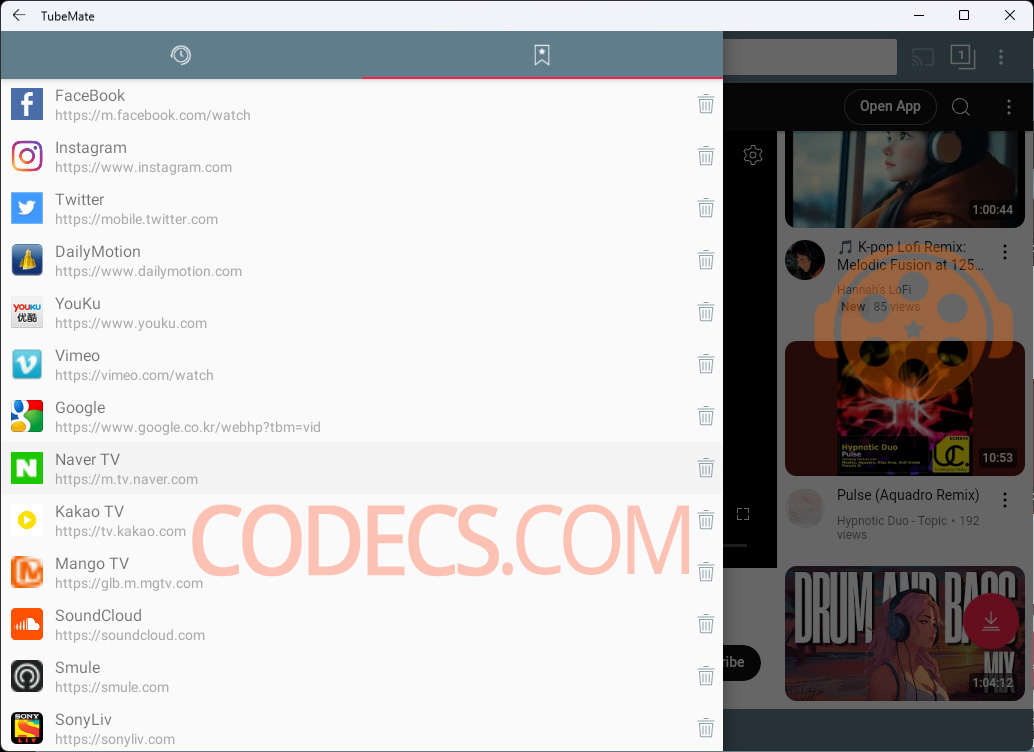Delete the Vimeo bookmark
This screenshot has width=1034, height=752.
706,365
